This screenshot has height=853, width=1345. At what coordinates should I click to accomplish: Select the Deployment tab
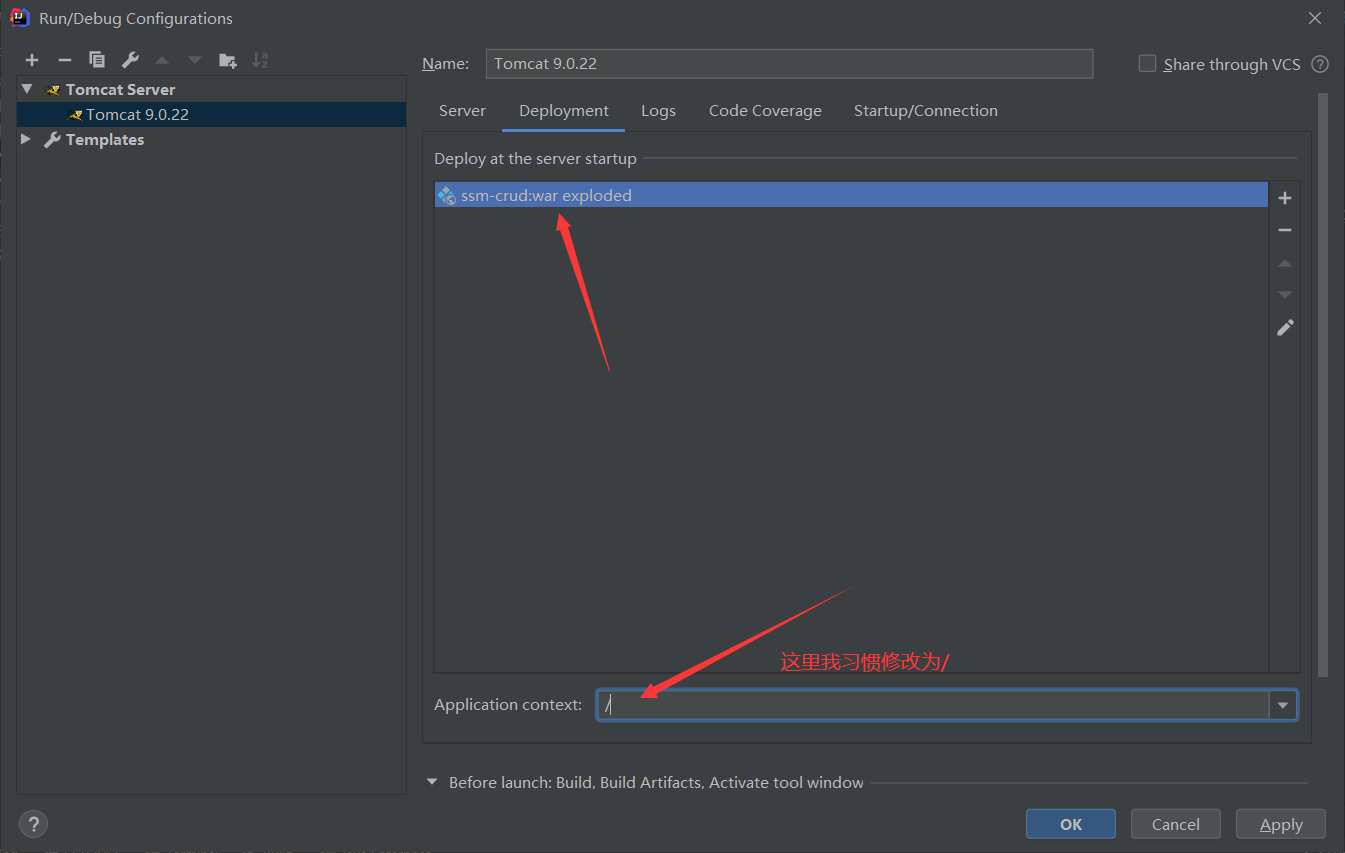pyautogui.click(x=564, y=111)
